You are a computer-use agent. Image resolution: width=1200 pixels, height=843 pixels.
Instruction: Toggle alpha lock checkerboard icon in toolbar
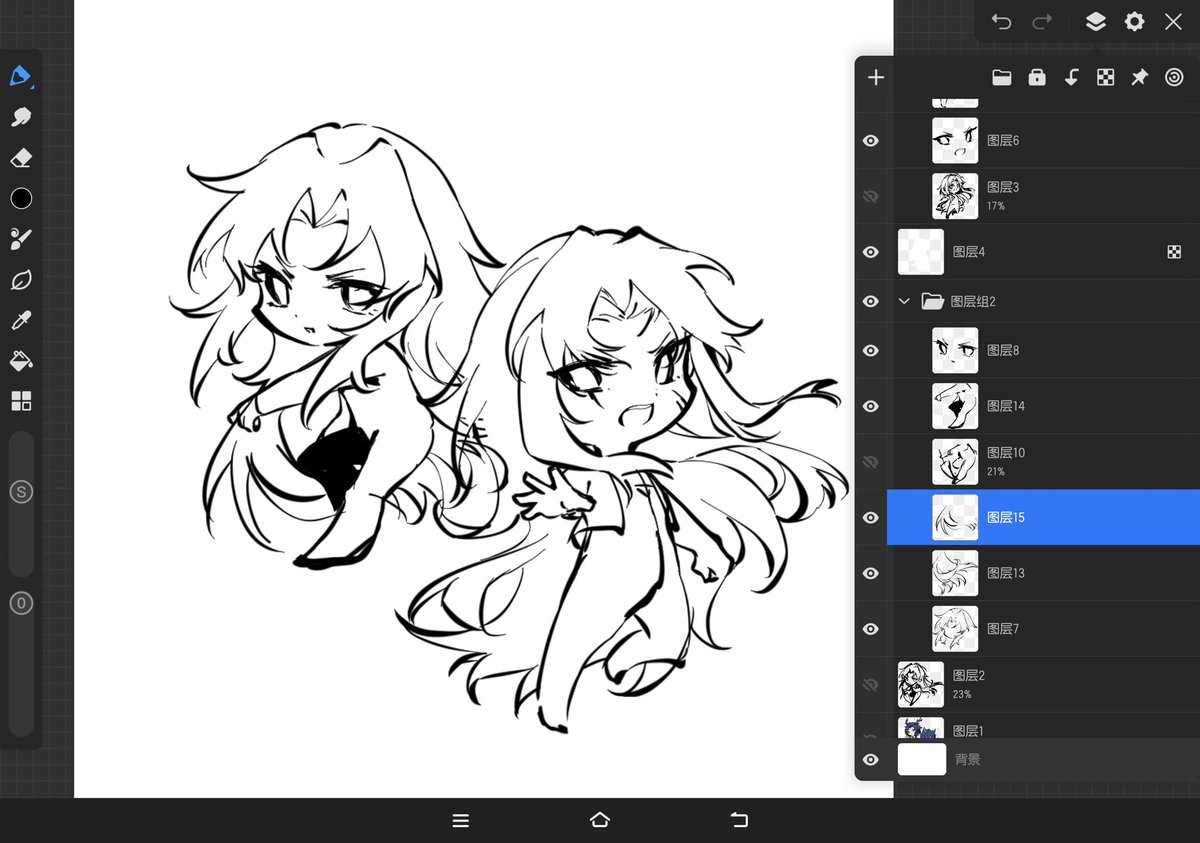pyautogui.click(x=1105, y=77)
